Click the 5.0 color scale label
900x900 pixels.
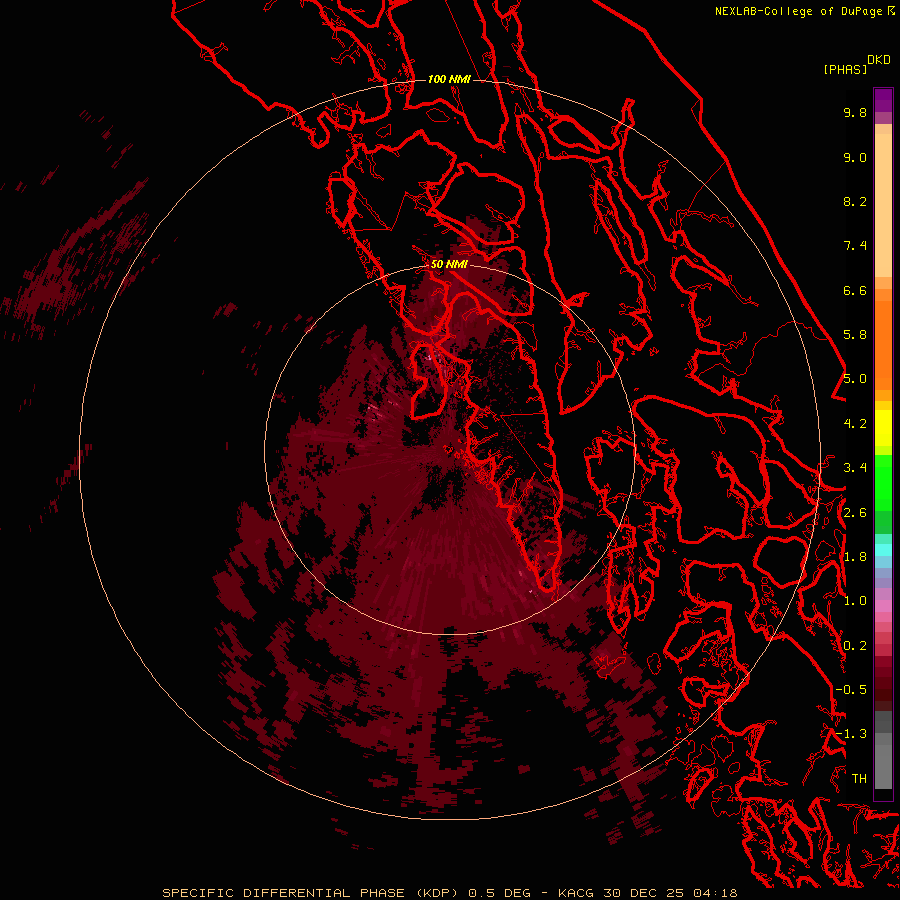coord(855,379)
